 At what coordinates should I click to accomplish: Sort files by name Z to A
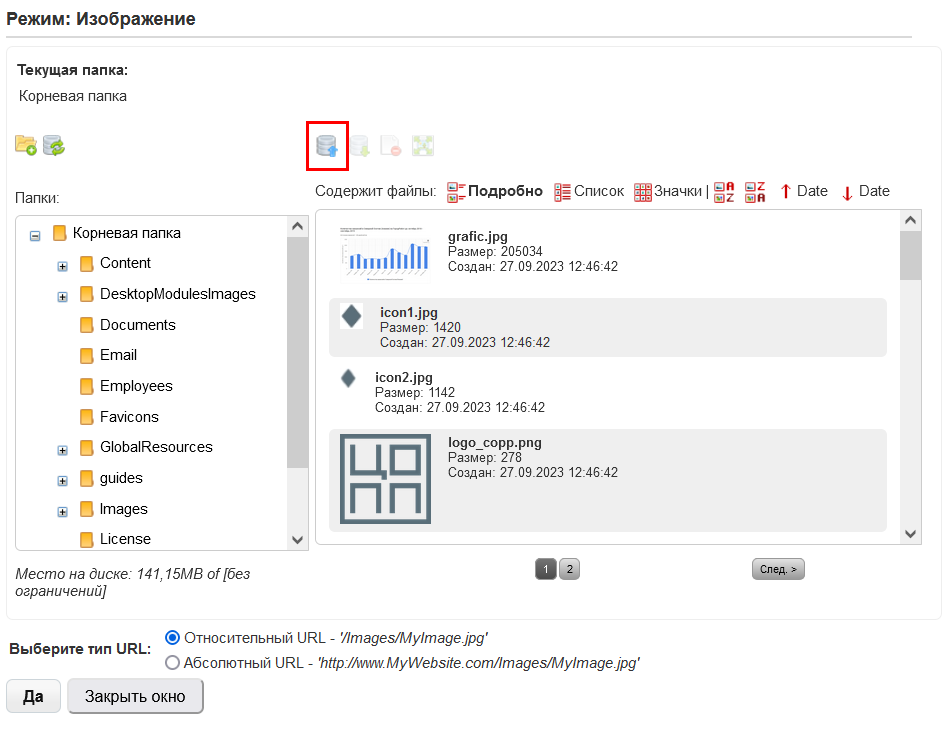(x=756, y=192)
